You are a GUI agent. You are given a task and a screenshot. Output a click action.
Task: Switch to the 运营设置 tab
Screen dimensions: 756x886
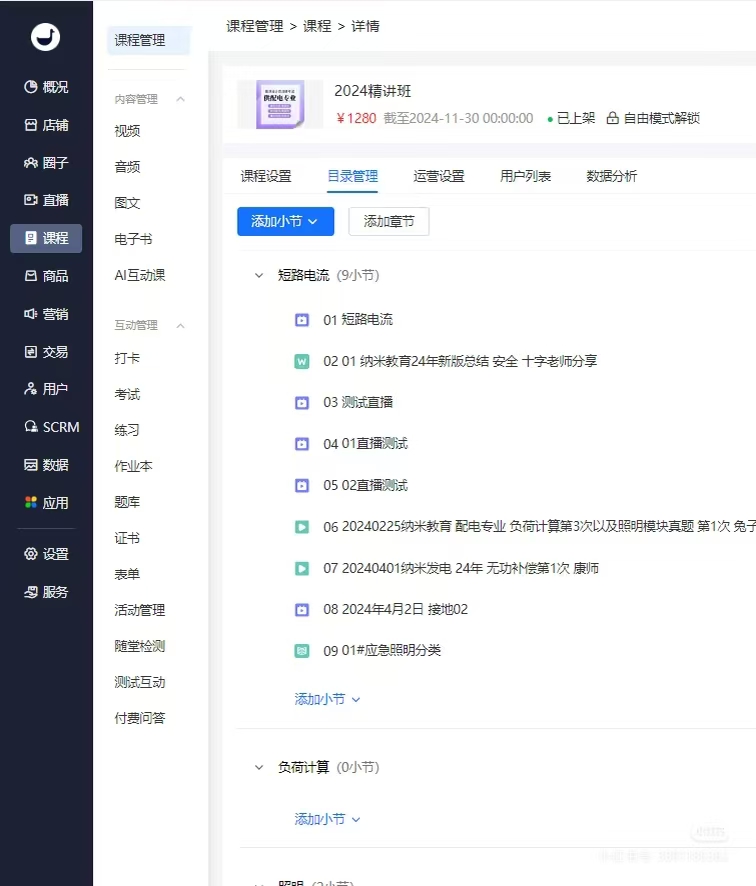[x=439, y=176]
